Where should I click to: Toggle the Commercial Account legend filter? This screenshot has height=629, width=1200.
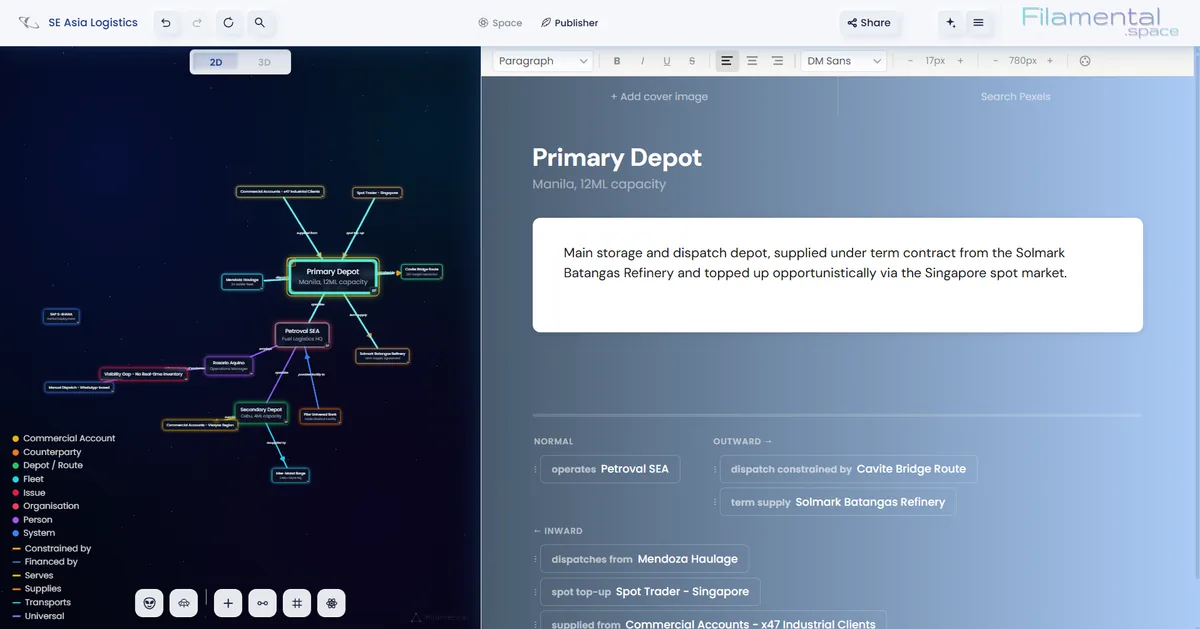[64, 438]
